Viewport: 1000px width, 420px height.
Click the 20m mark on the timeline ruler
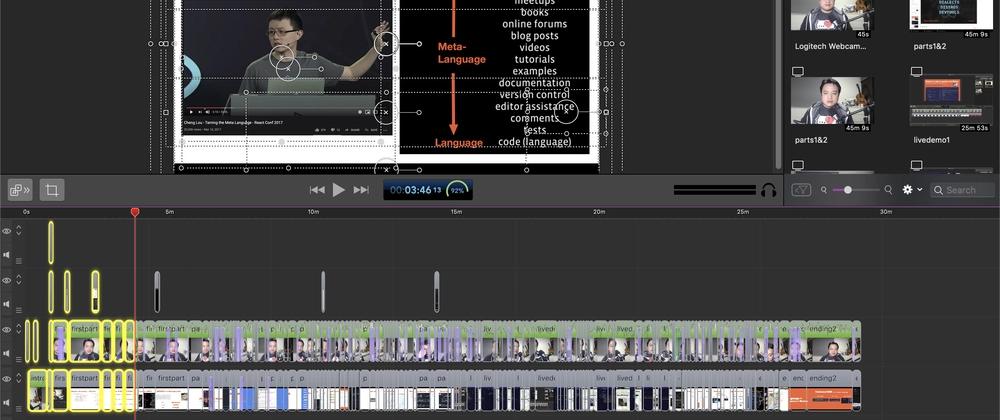tap(599, 212)
